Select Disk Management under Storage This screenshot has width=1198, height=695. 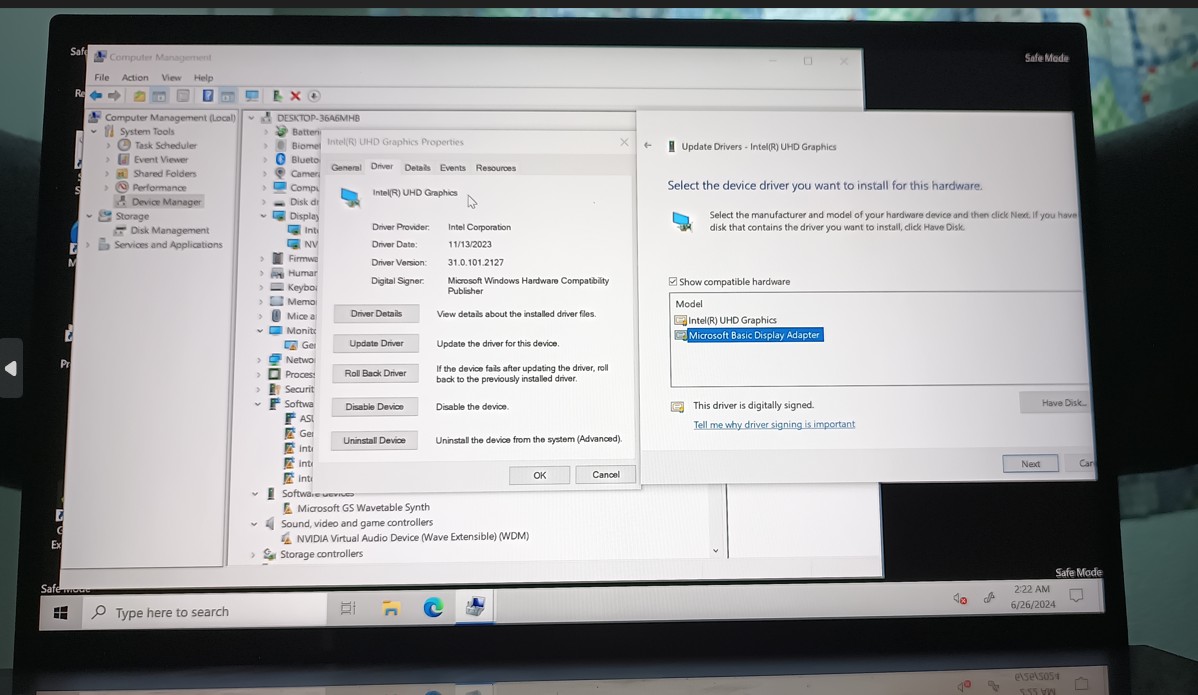[169, 230]
